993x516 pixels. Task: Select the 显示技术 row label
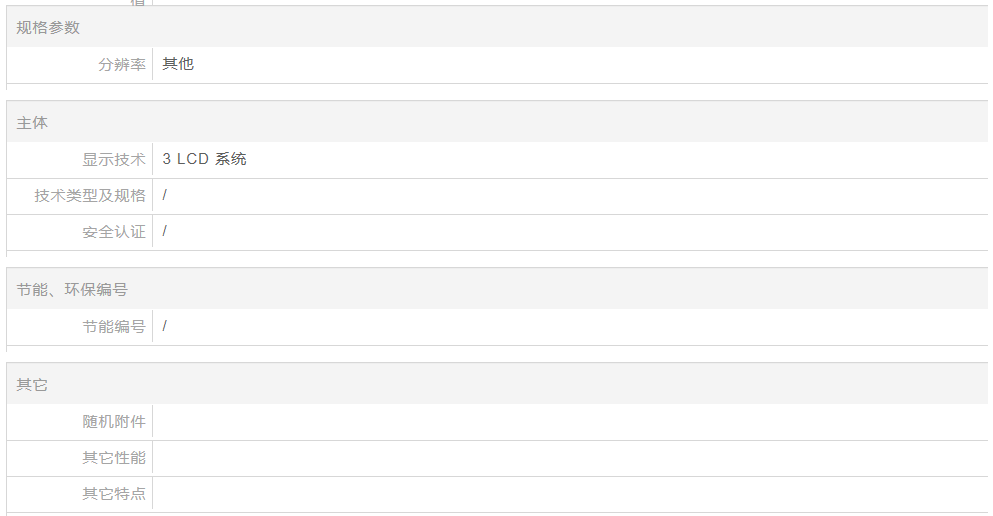click(114, 160)
